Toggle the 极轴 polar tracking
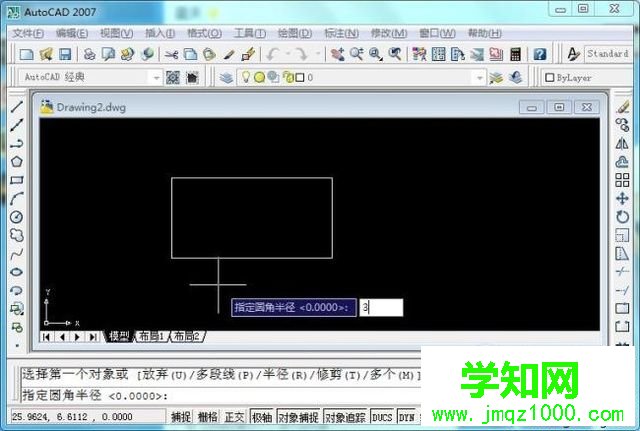 [x=262, y=417]
